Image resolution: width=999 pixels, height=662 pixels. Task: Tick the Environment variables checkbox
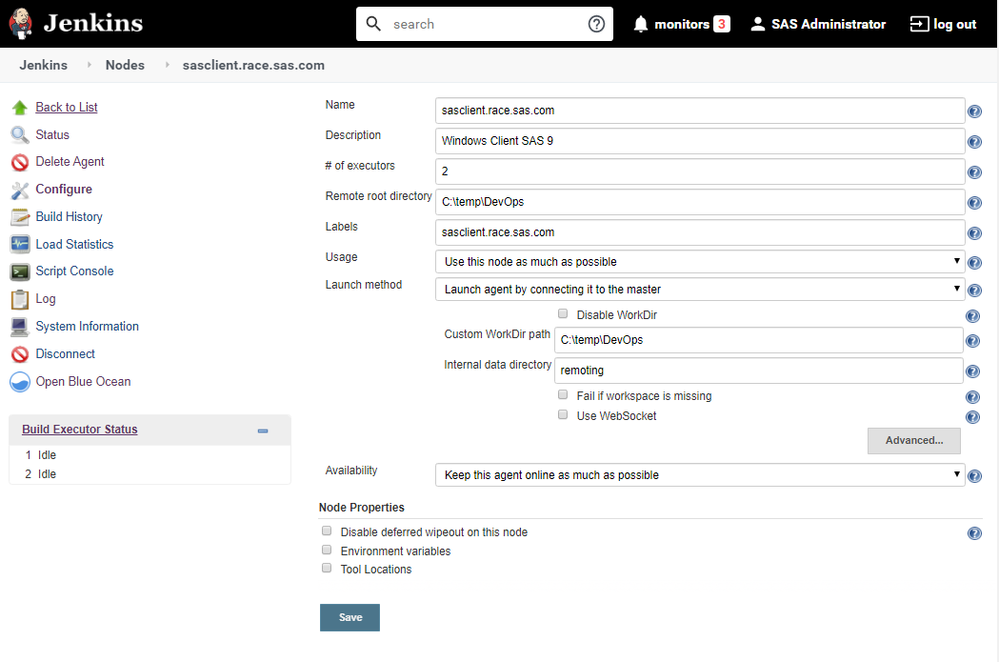[x=327, y=550]
